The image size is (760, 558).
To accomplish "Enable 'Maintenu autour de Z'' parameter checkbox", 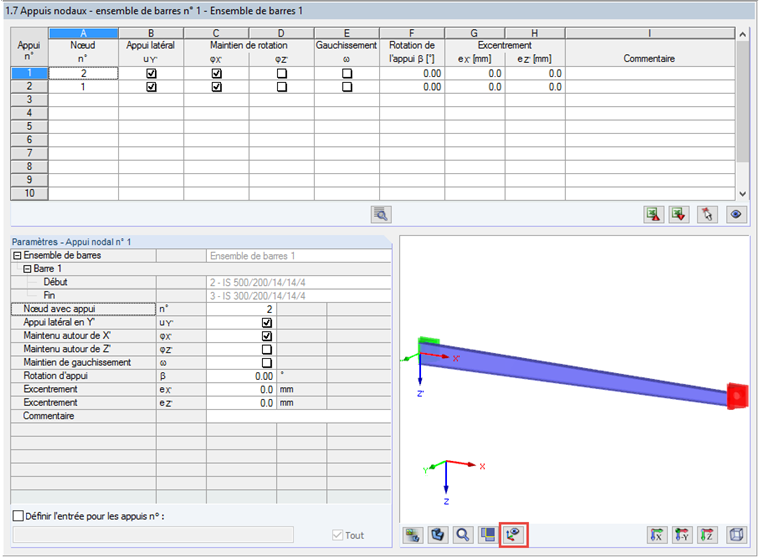I will pyautogui.click(x=267, y=349).
